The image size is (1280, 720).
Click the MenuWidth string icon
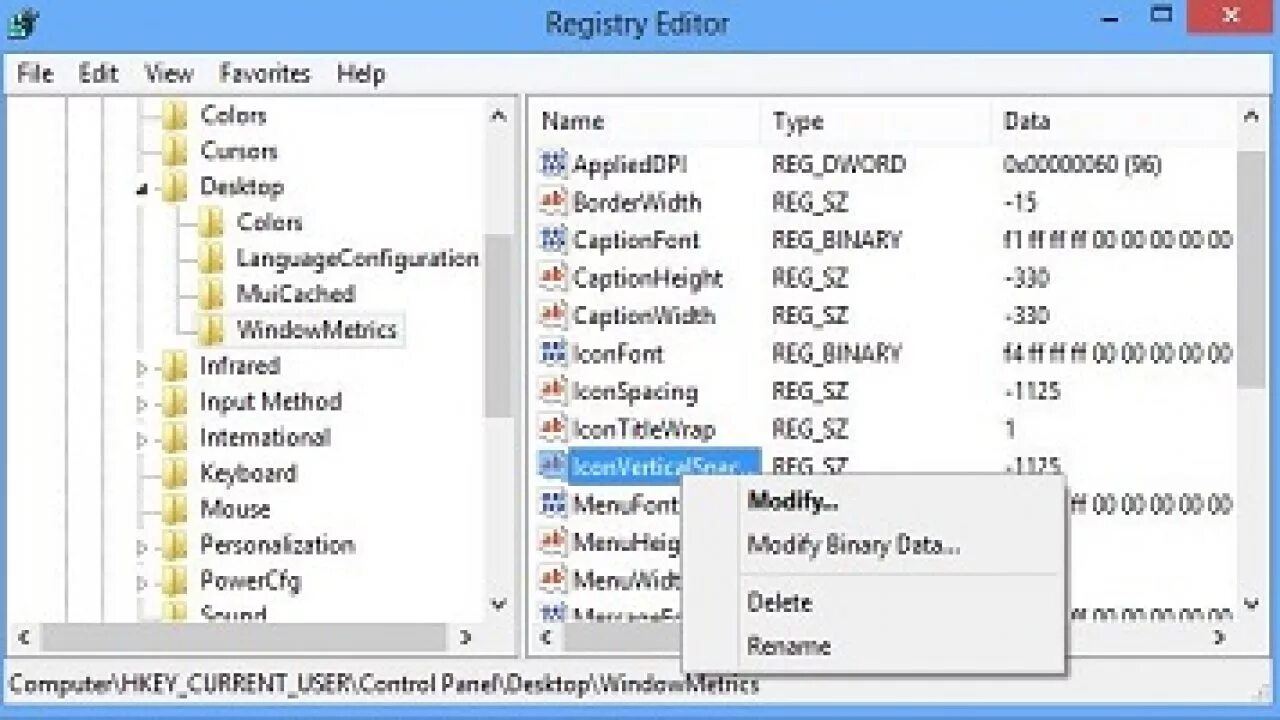click(553, 579)
